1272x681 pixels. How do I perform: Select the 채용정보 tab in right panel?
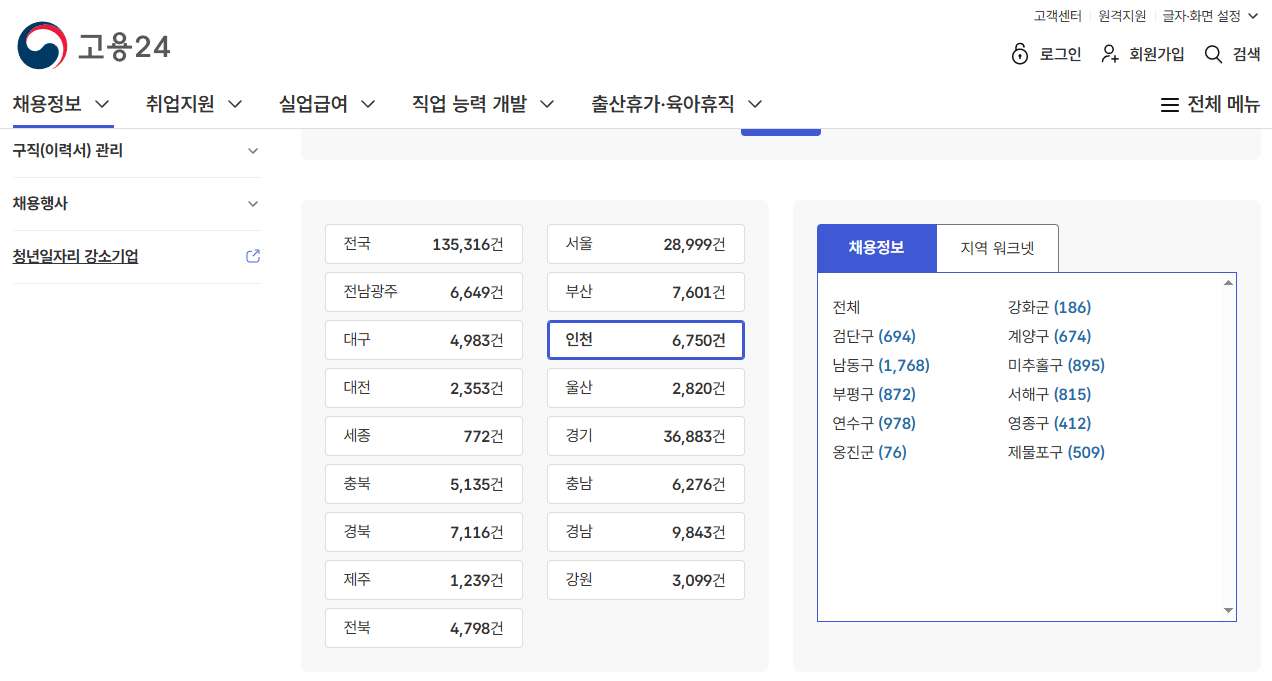[877, 248]
